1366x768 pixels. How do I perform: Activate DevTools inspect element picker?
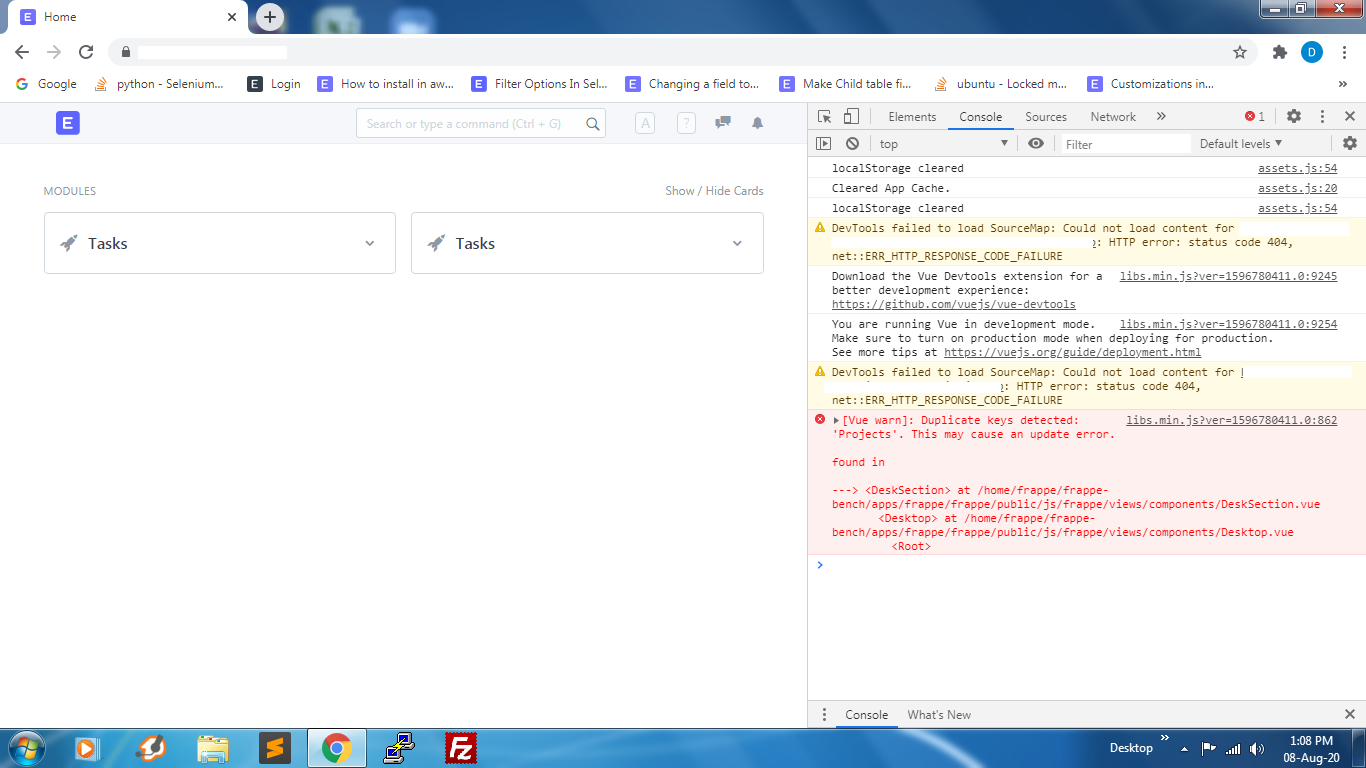click(x=824, y=117)
